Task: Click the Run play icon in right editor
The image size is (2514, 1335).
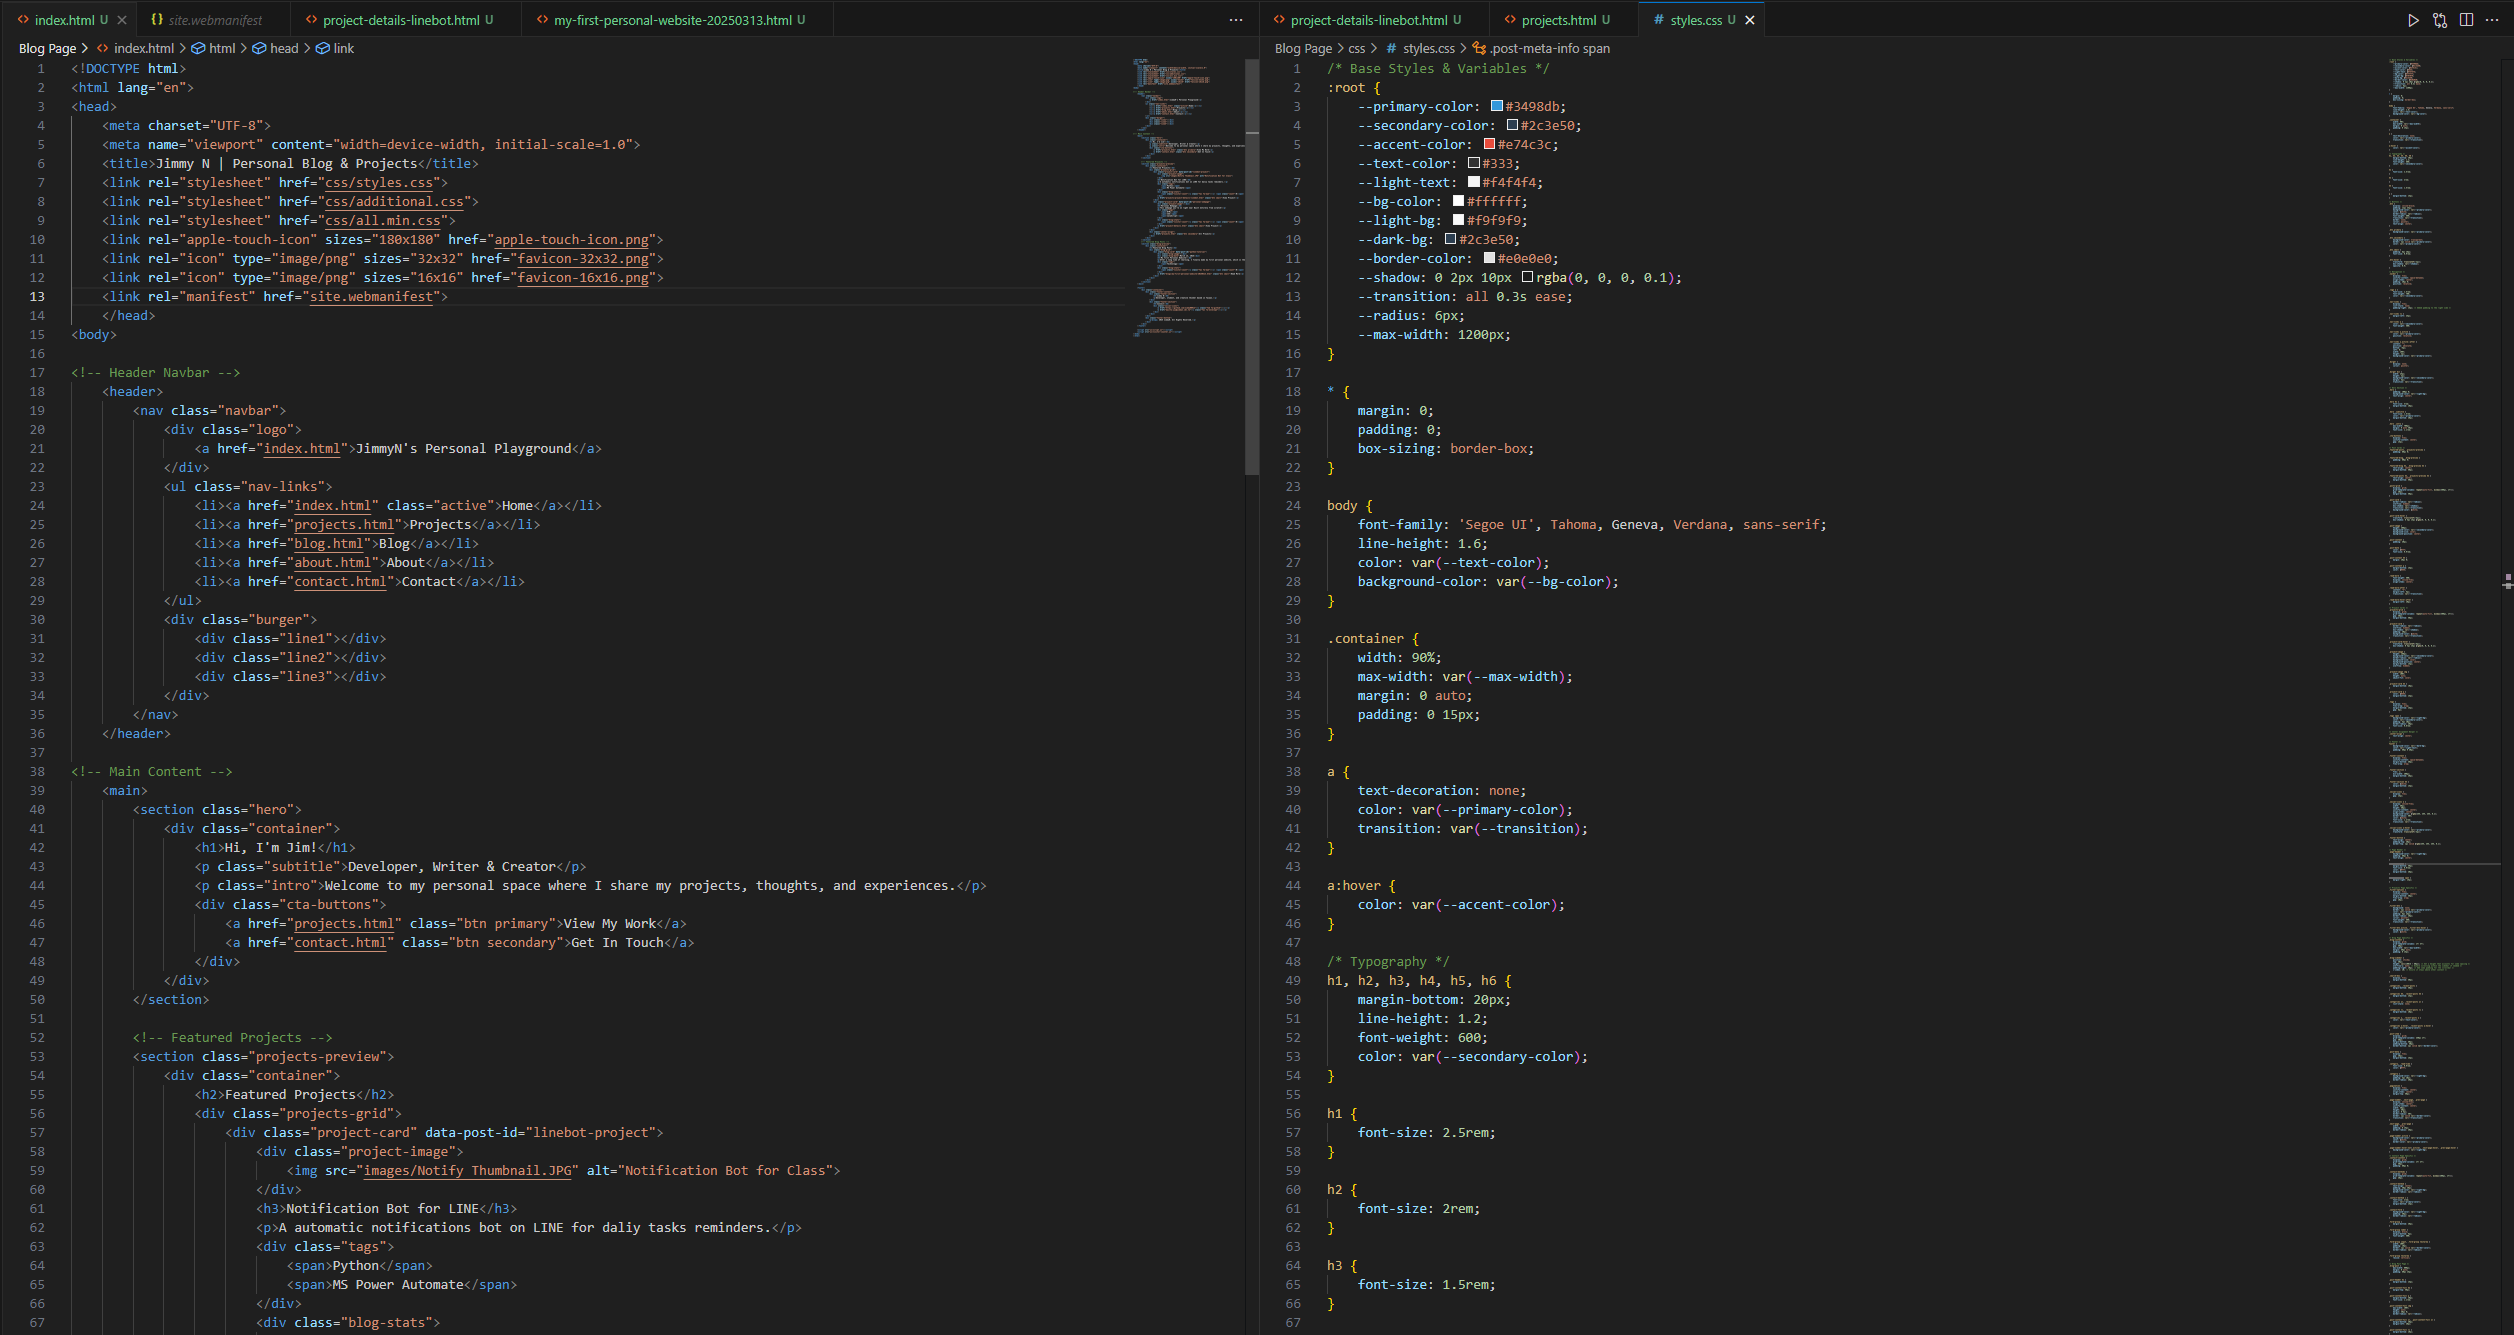Action: pyautogui.click(x=2413, y=20)
